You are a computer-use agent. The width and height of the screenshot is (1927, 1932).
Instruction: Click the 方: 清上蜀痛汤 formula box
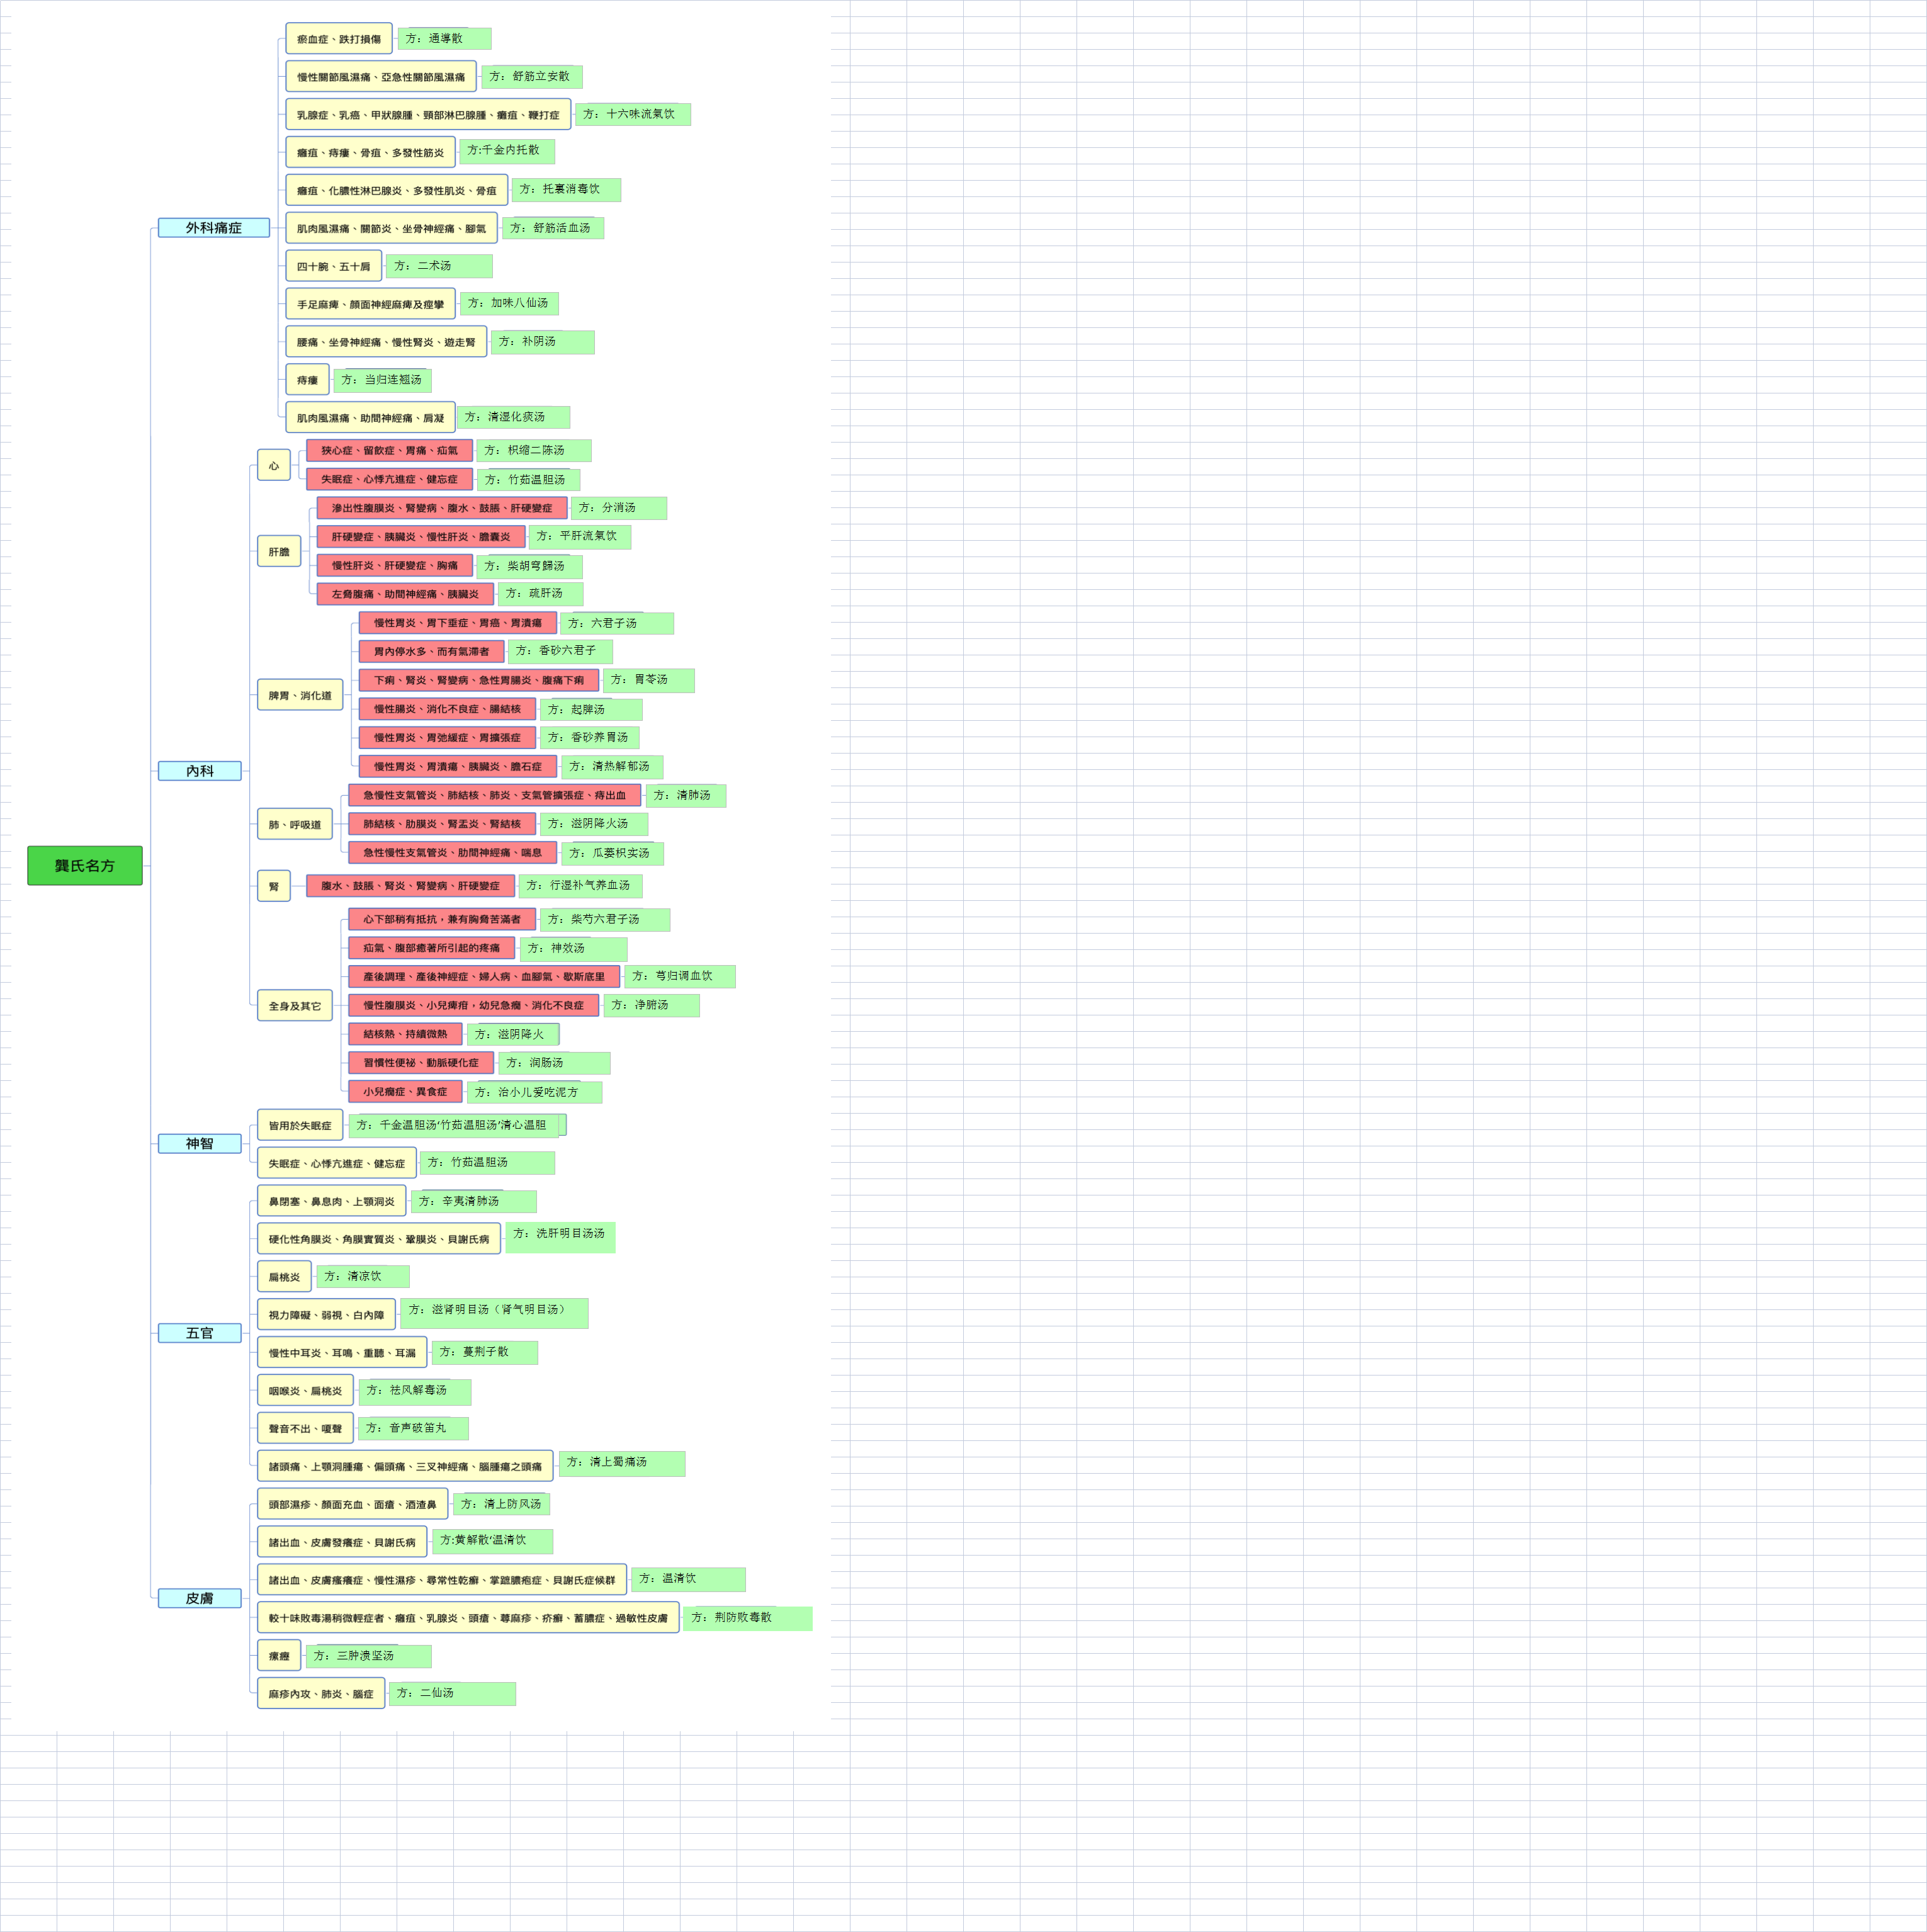[x=622, y=1464]
